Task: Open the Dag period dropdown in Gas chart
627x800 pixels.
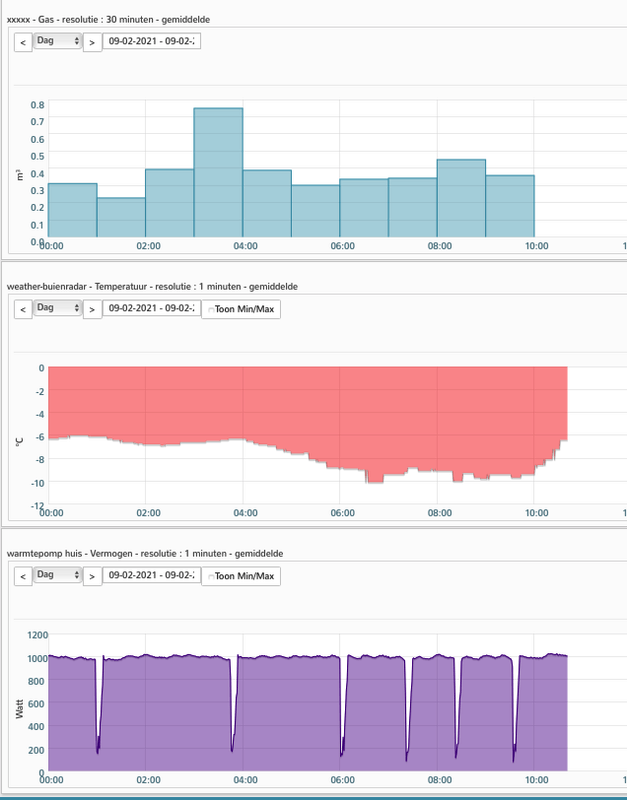Action: 58,41
